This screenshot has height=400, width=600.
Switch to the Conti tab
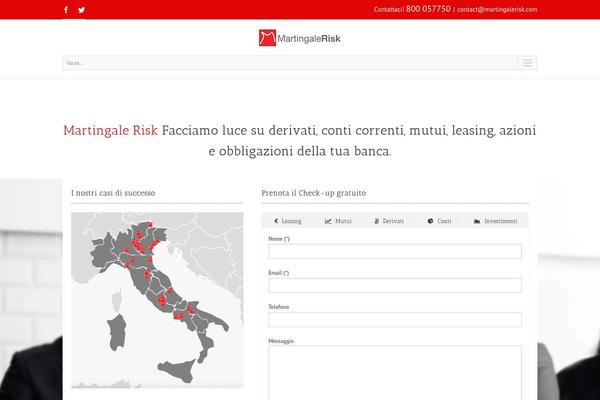coord(439,221)
